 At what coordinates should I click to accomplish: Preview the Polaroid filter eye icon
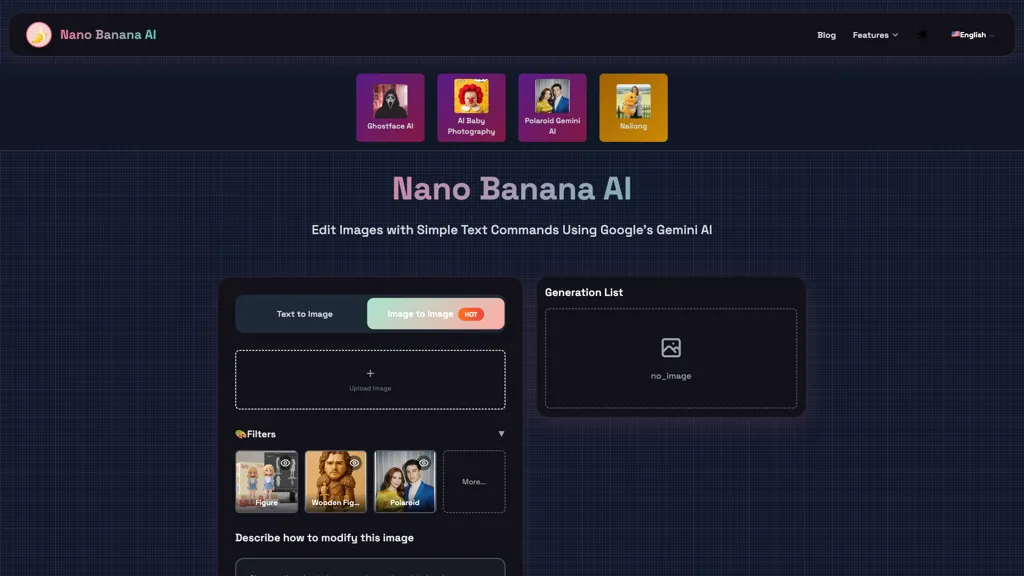(424, 463)
